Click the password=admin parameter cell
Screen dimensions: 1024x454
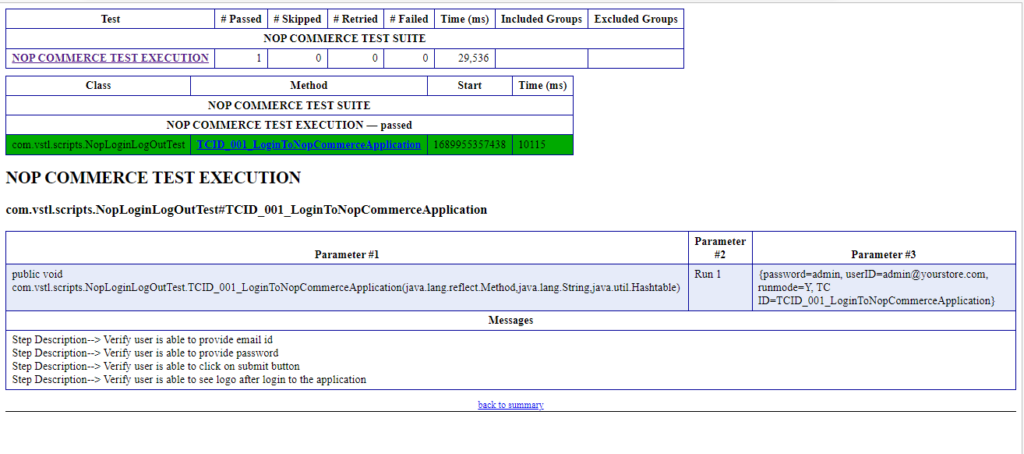coord(884,287)
